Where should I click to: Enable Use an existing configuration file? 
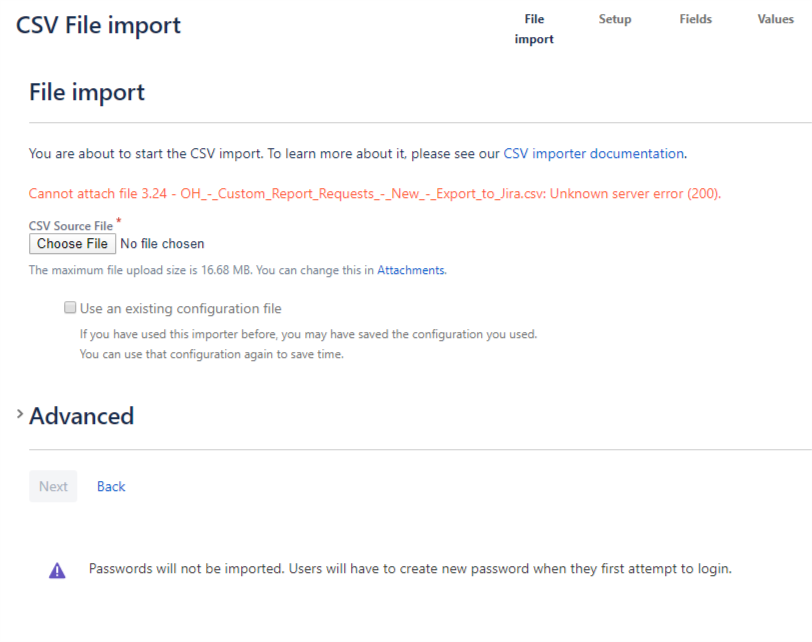(70, 308)
